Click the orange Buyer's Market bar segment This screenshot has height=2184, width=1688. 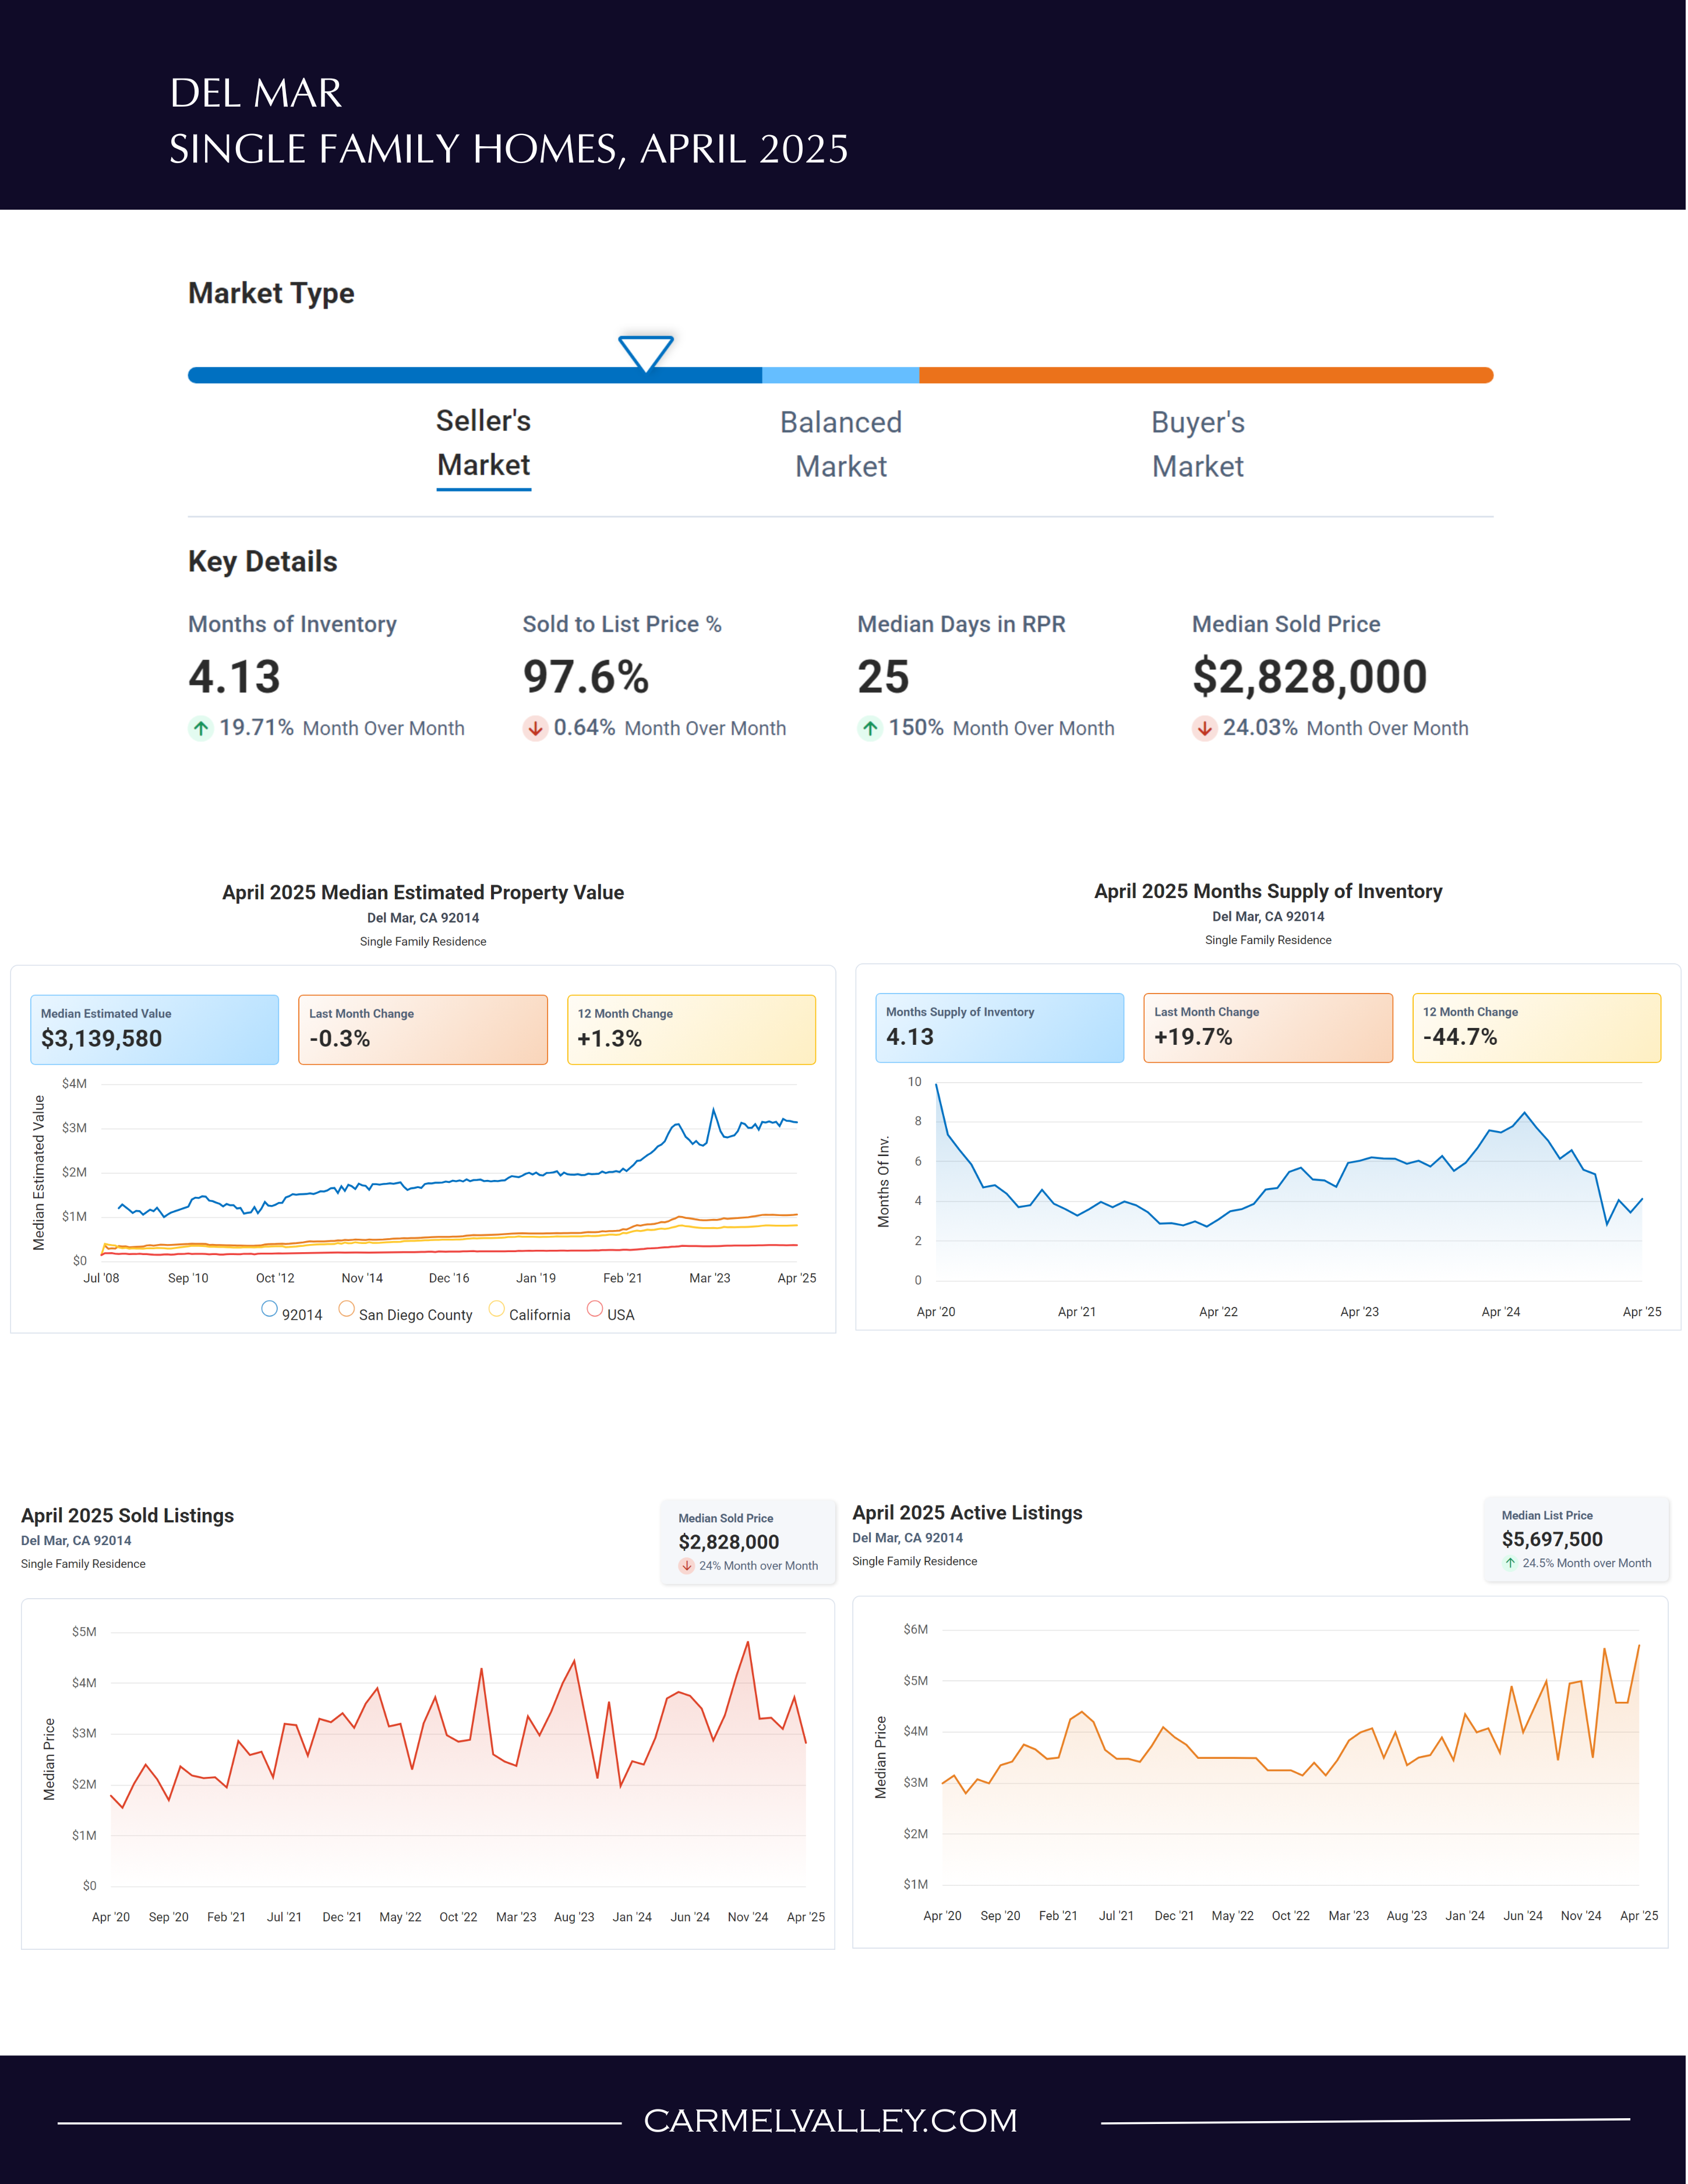tap(1206, 375)
